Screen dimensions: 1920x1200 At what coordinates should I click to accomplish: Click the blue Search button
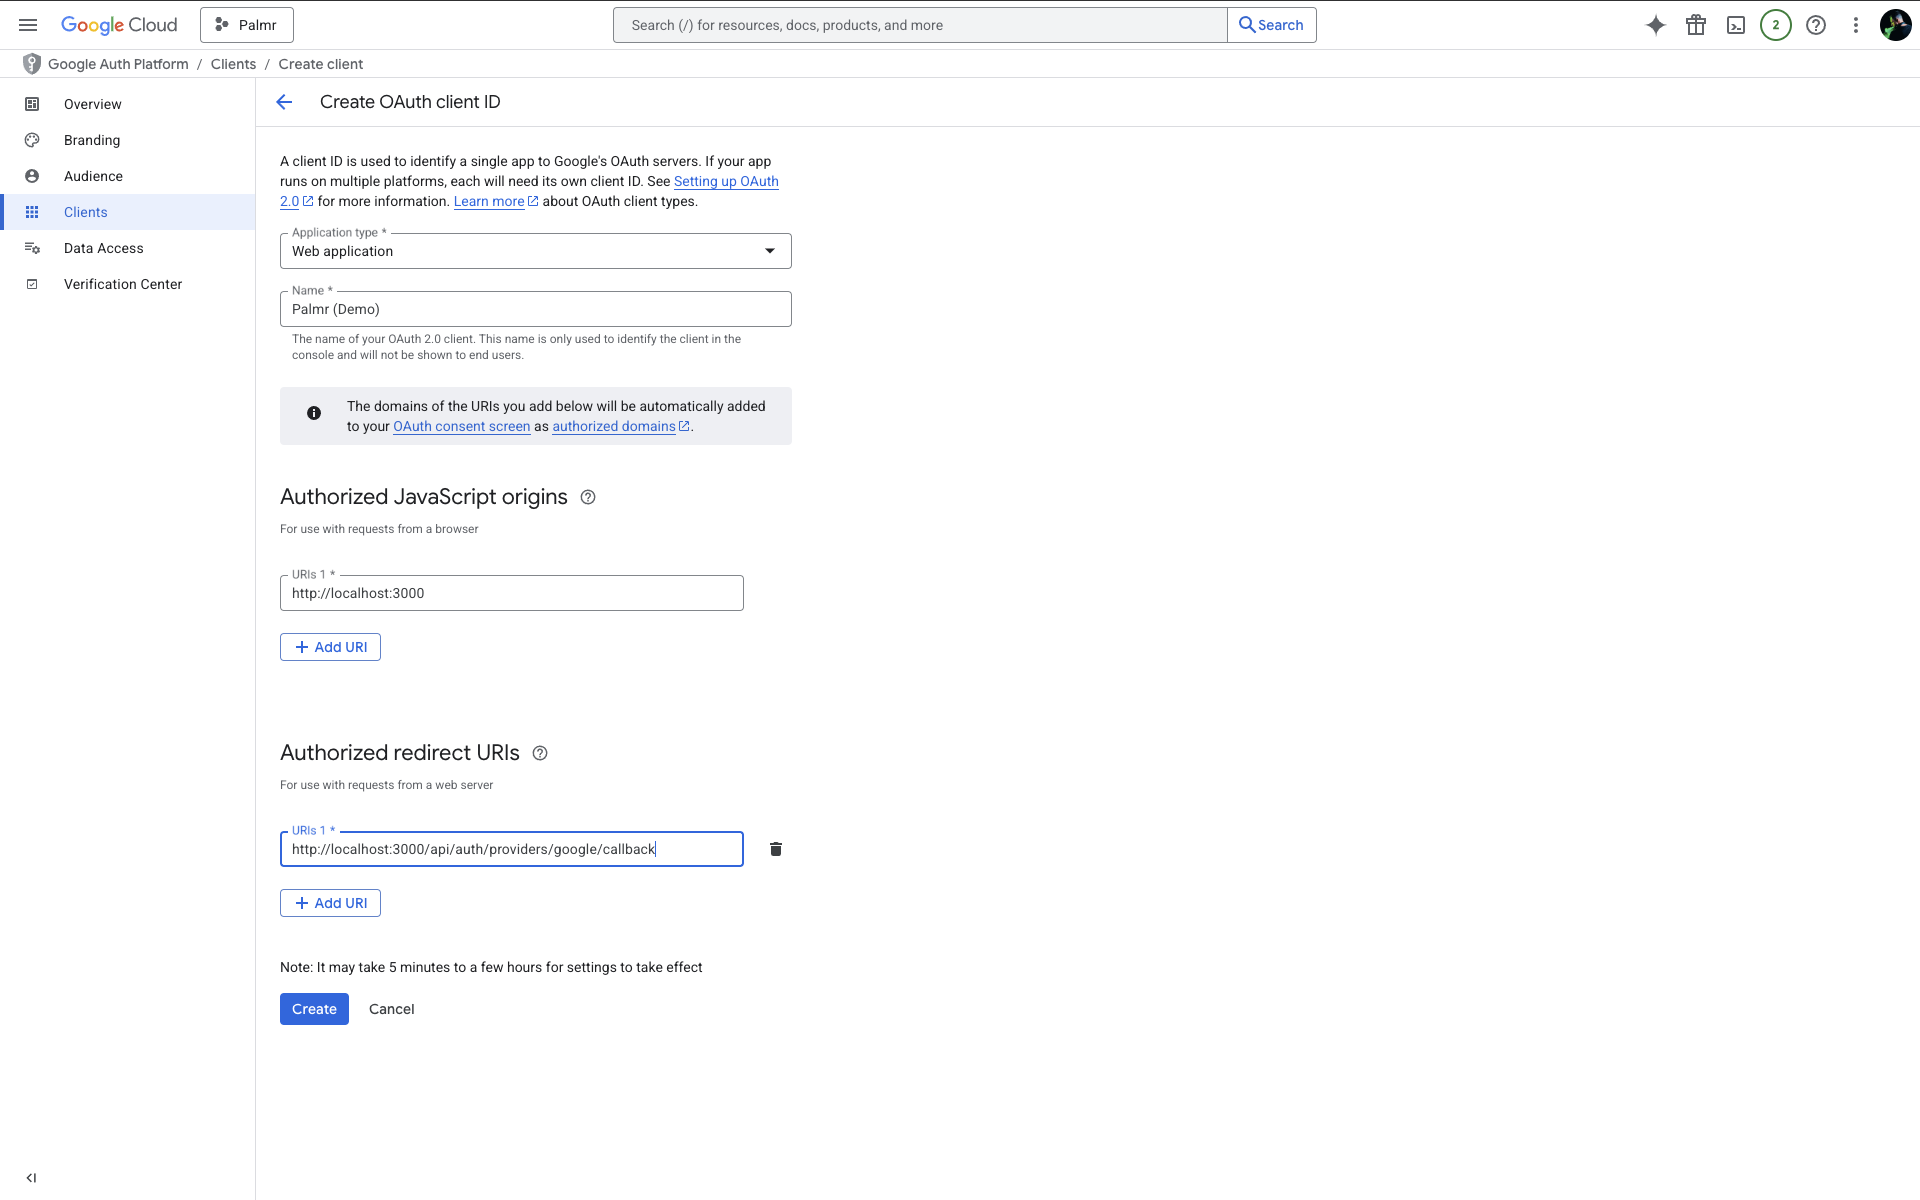pyautogui.click(x=1272, y=25)
